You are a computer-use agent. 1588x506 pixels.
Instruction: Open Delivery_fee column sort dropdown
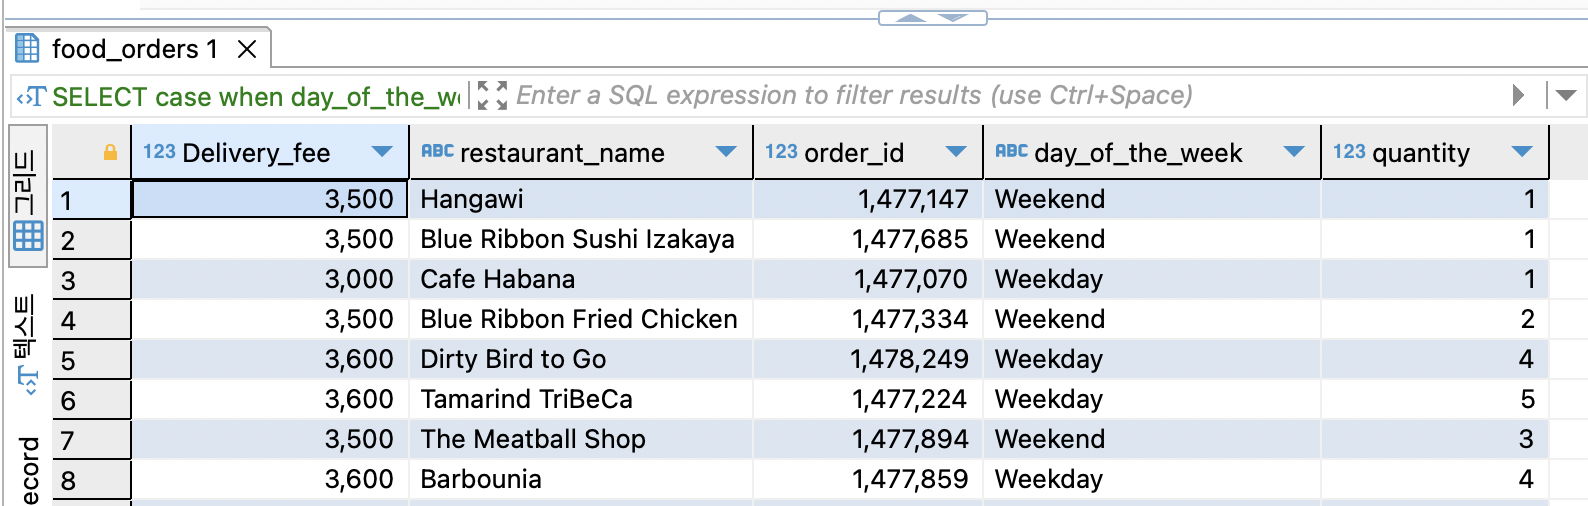382,152
